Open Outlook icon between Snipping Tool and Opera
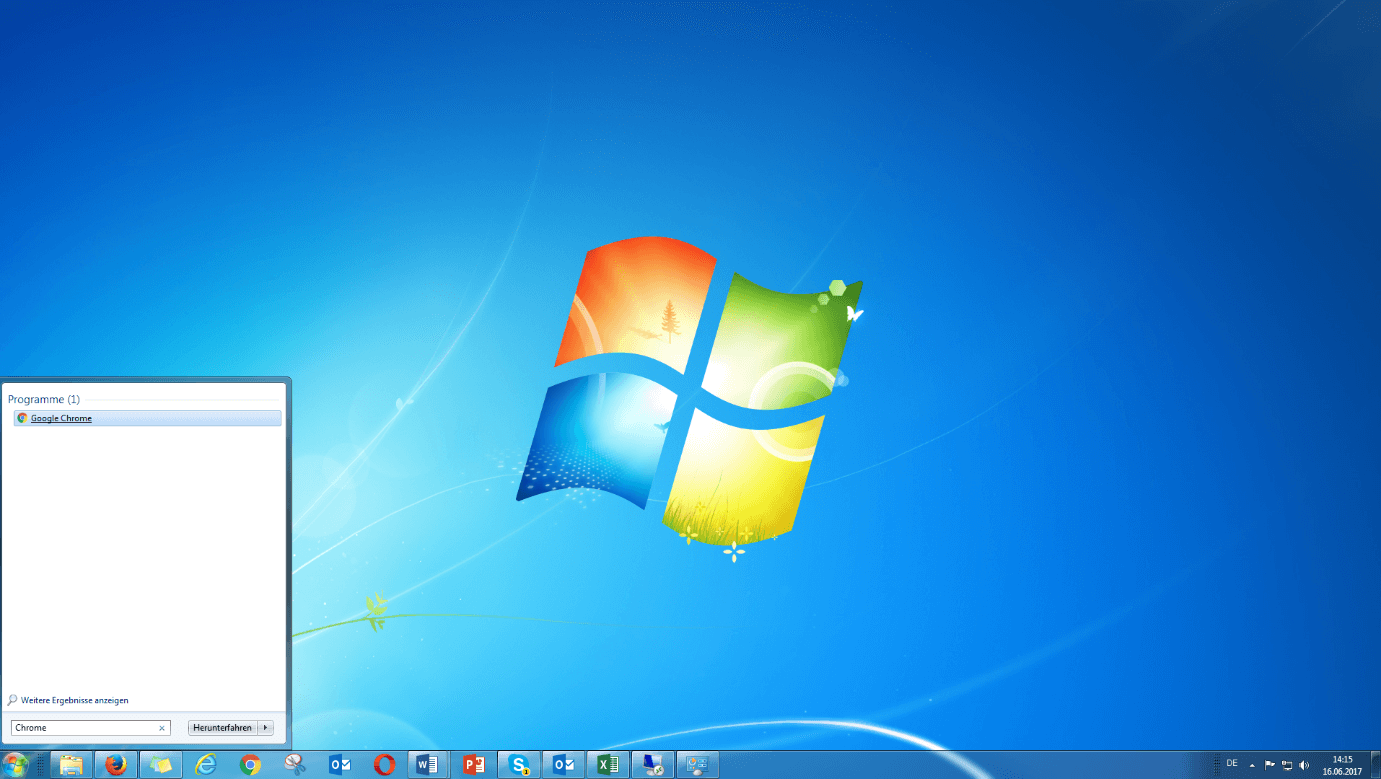 pyautogui.click(x=340, y=765)
